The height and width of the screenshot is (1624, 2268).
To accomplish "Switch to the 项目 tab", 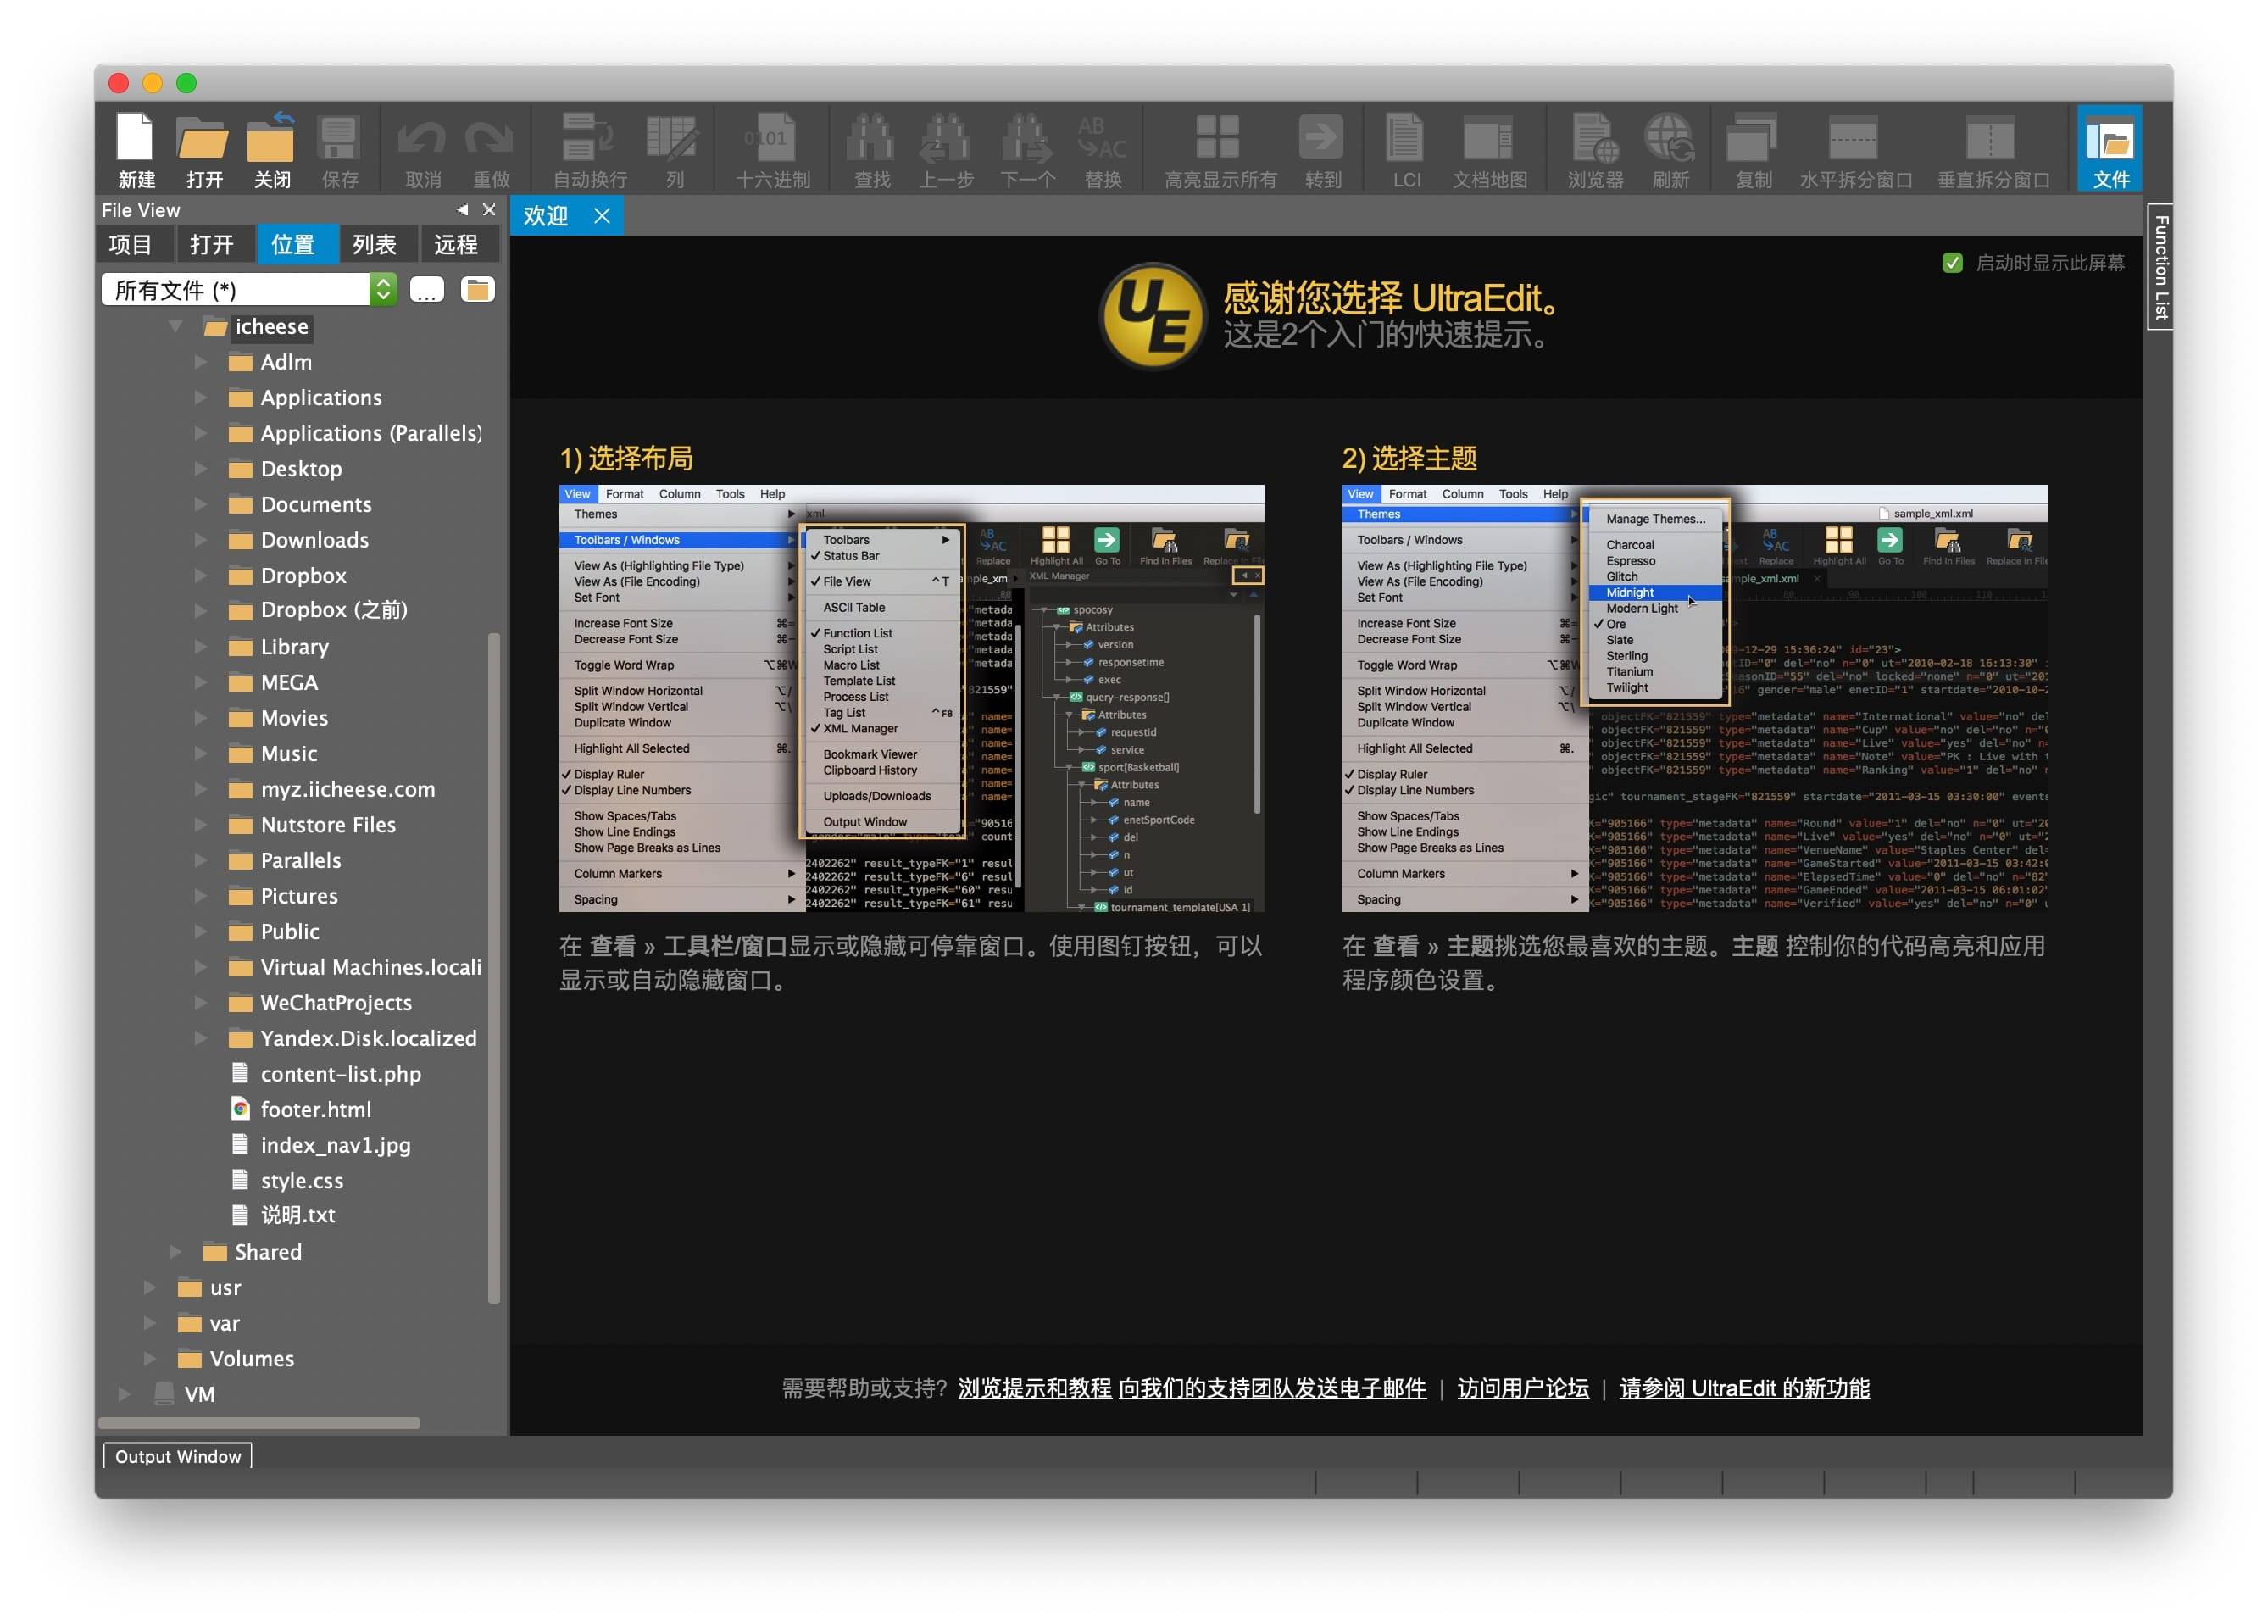I will pos(131,245).
